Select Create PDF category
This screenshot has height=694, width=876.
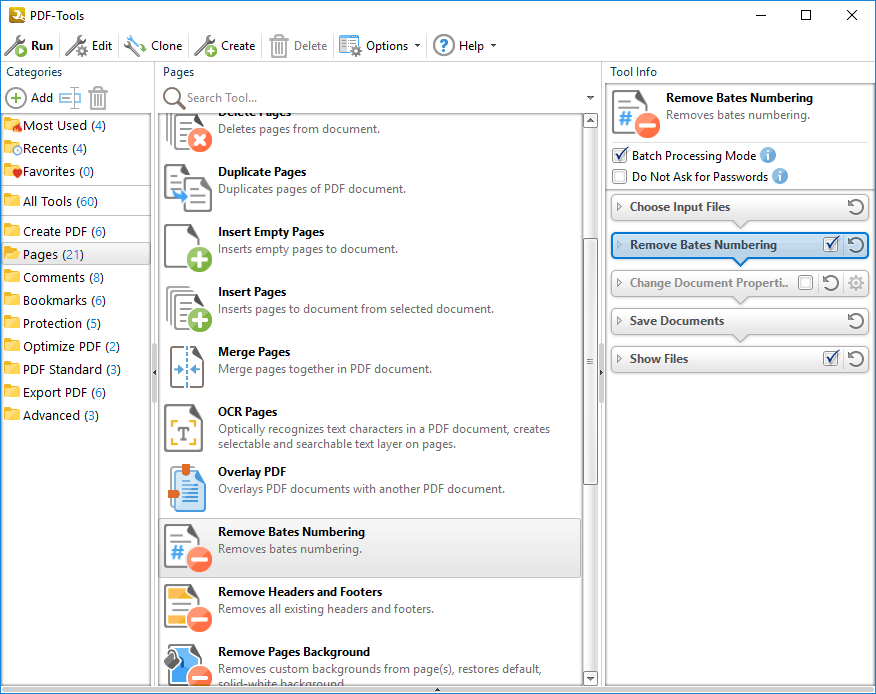75,231
